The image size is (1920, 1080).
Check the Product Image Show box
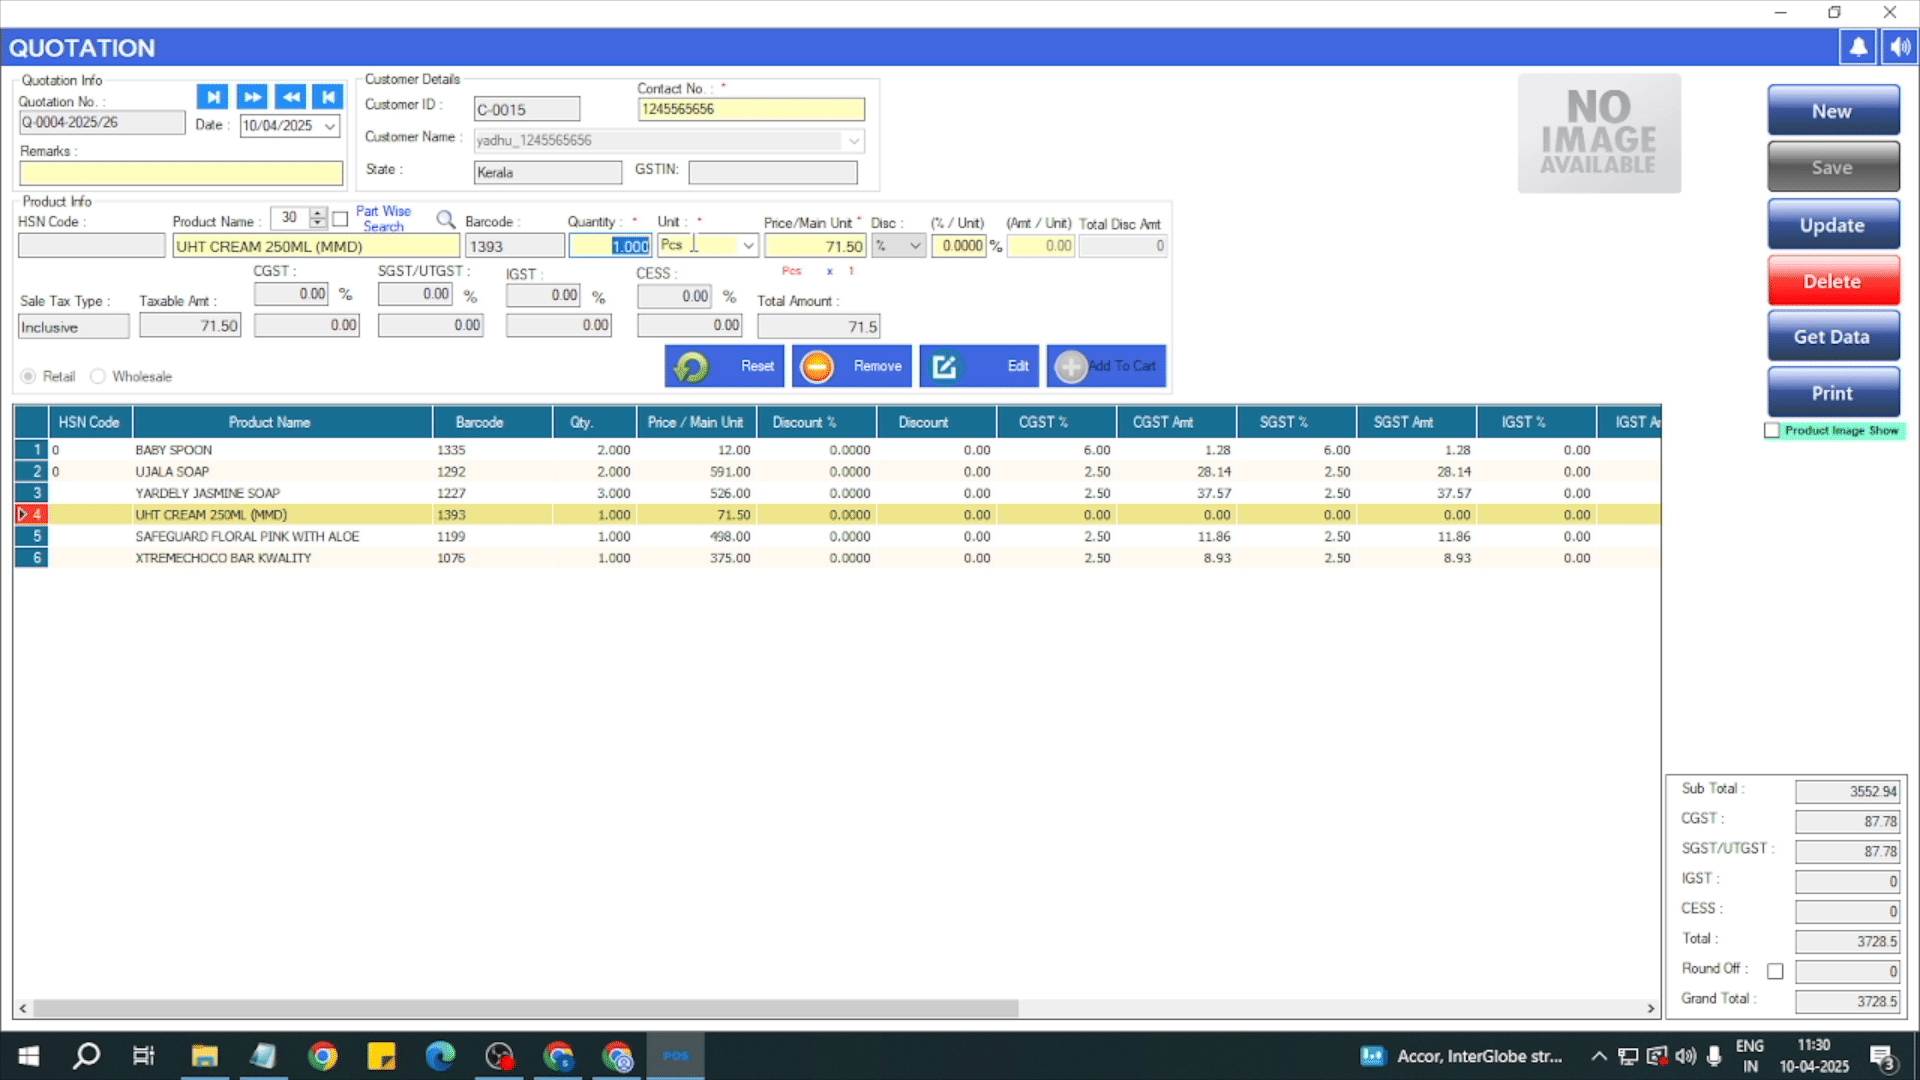[x=1773, y=430]
